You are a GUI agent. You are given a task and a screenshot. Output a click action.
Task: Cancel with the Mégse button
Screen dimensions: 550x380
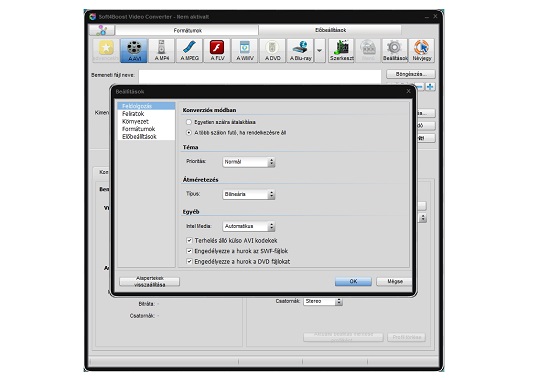click(394, 281)
